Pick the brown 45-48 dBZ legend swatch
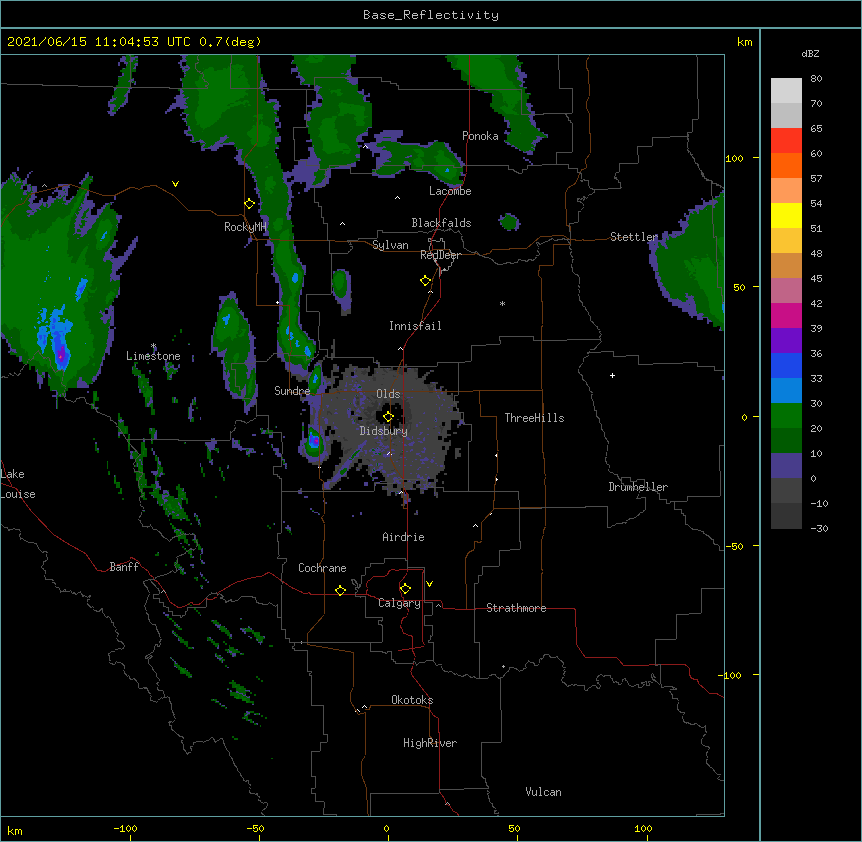This screenshot has width=862, height=842. tap(786, 265)
